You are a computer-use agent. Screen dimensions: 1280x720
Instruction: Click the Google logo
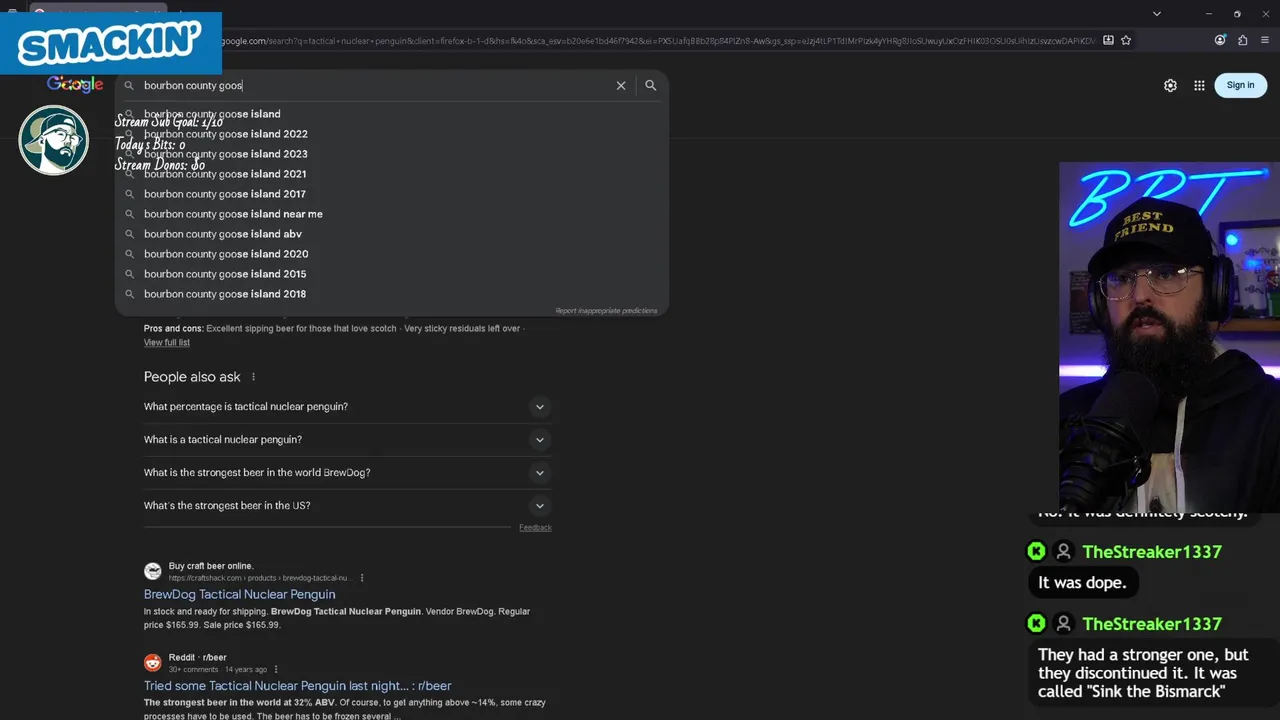point(75,85)
